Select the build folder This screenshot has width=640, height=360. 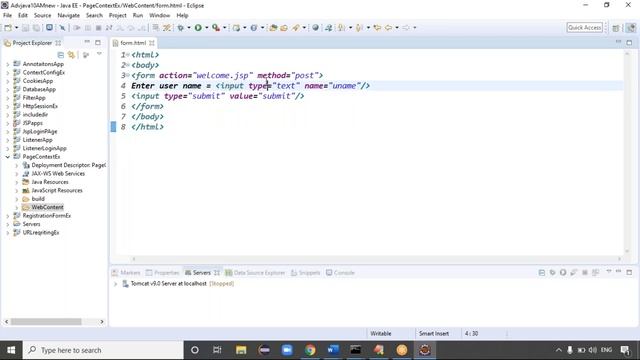pos(38,199)
